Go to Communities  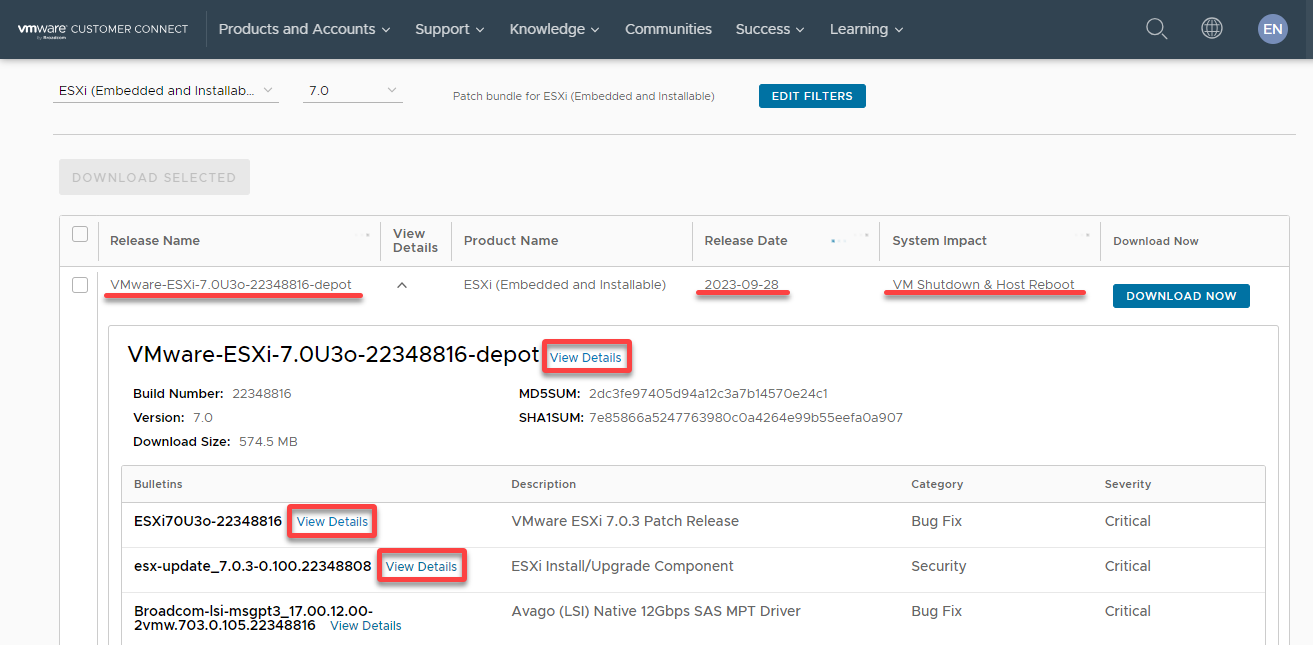(668, 29)
